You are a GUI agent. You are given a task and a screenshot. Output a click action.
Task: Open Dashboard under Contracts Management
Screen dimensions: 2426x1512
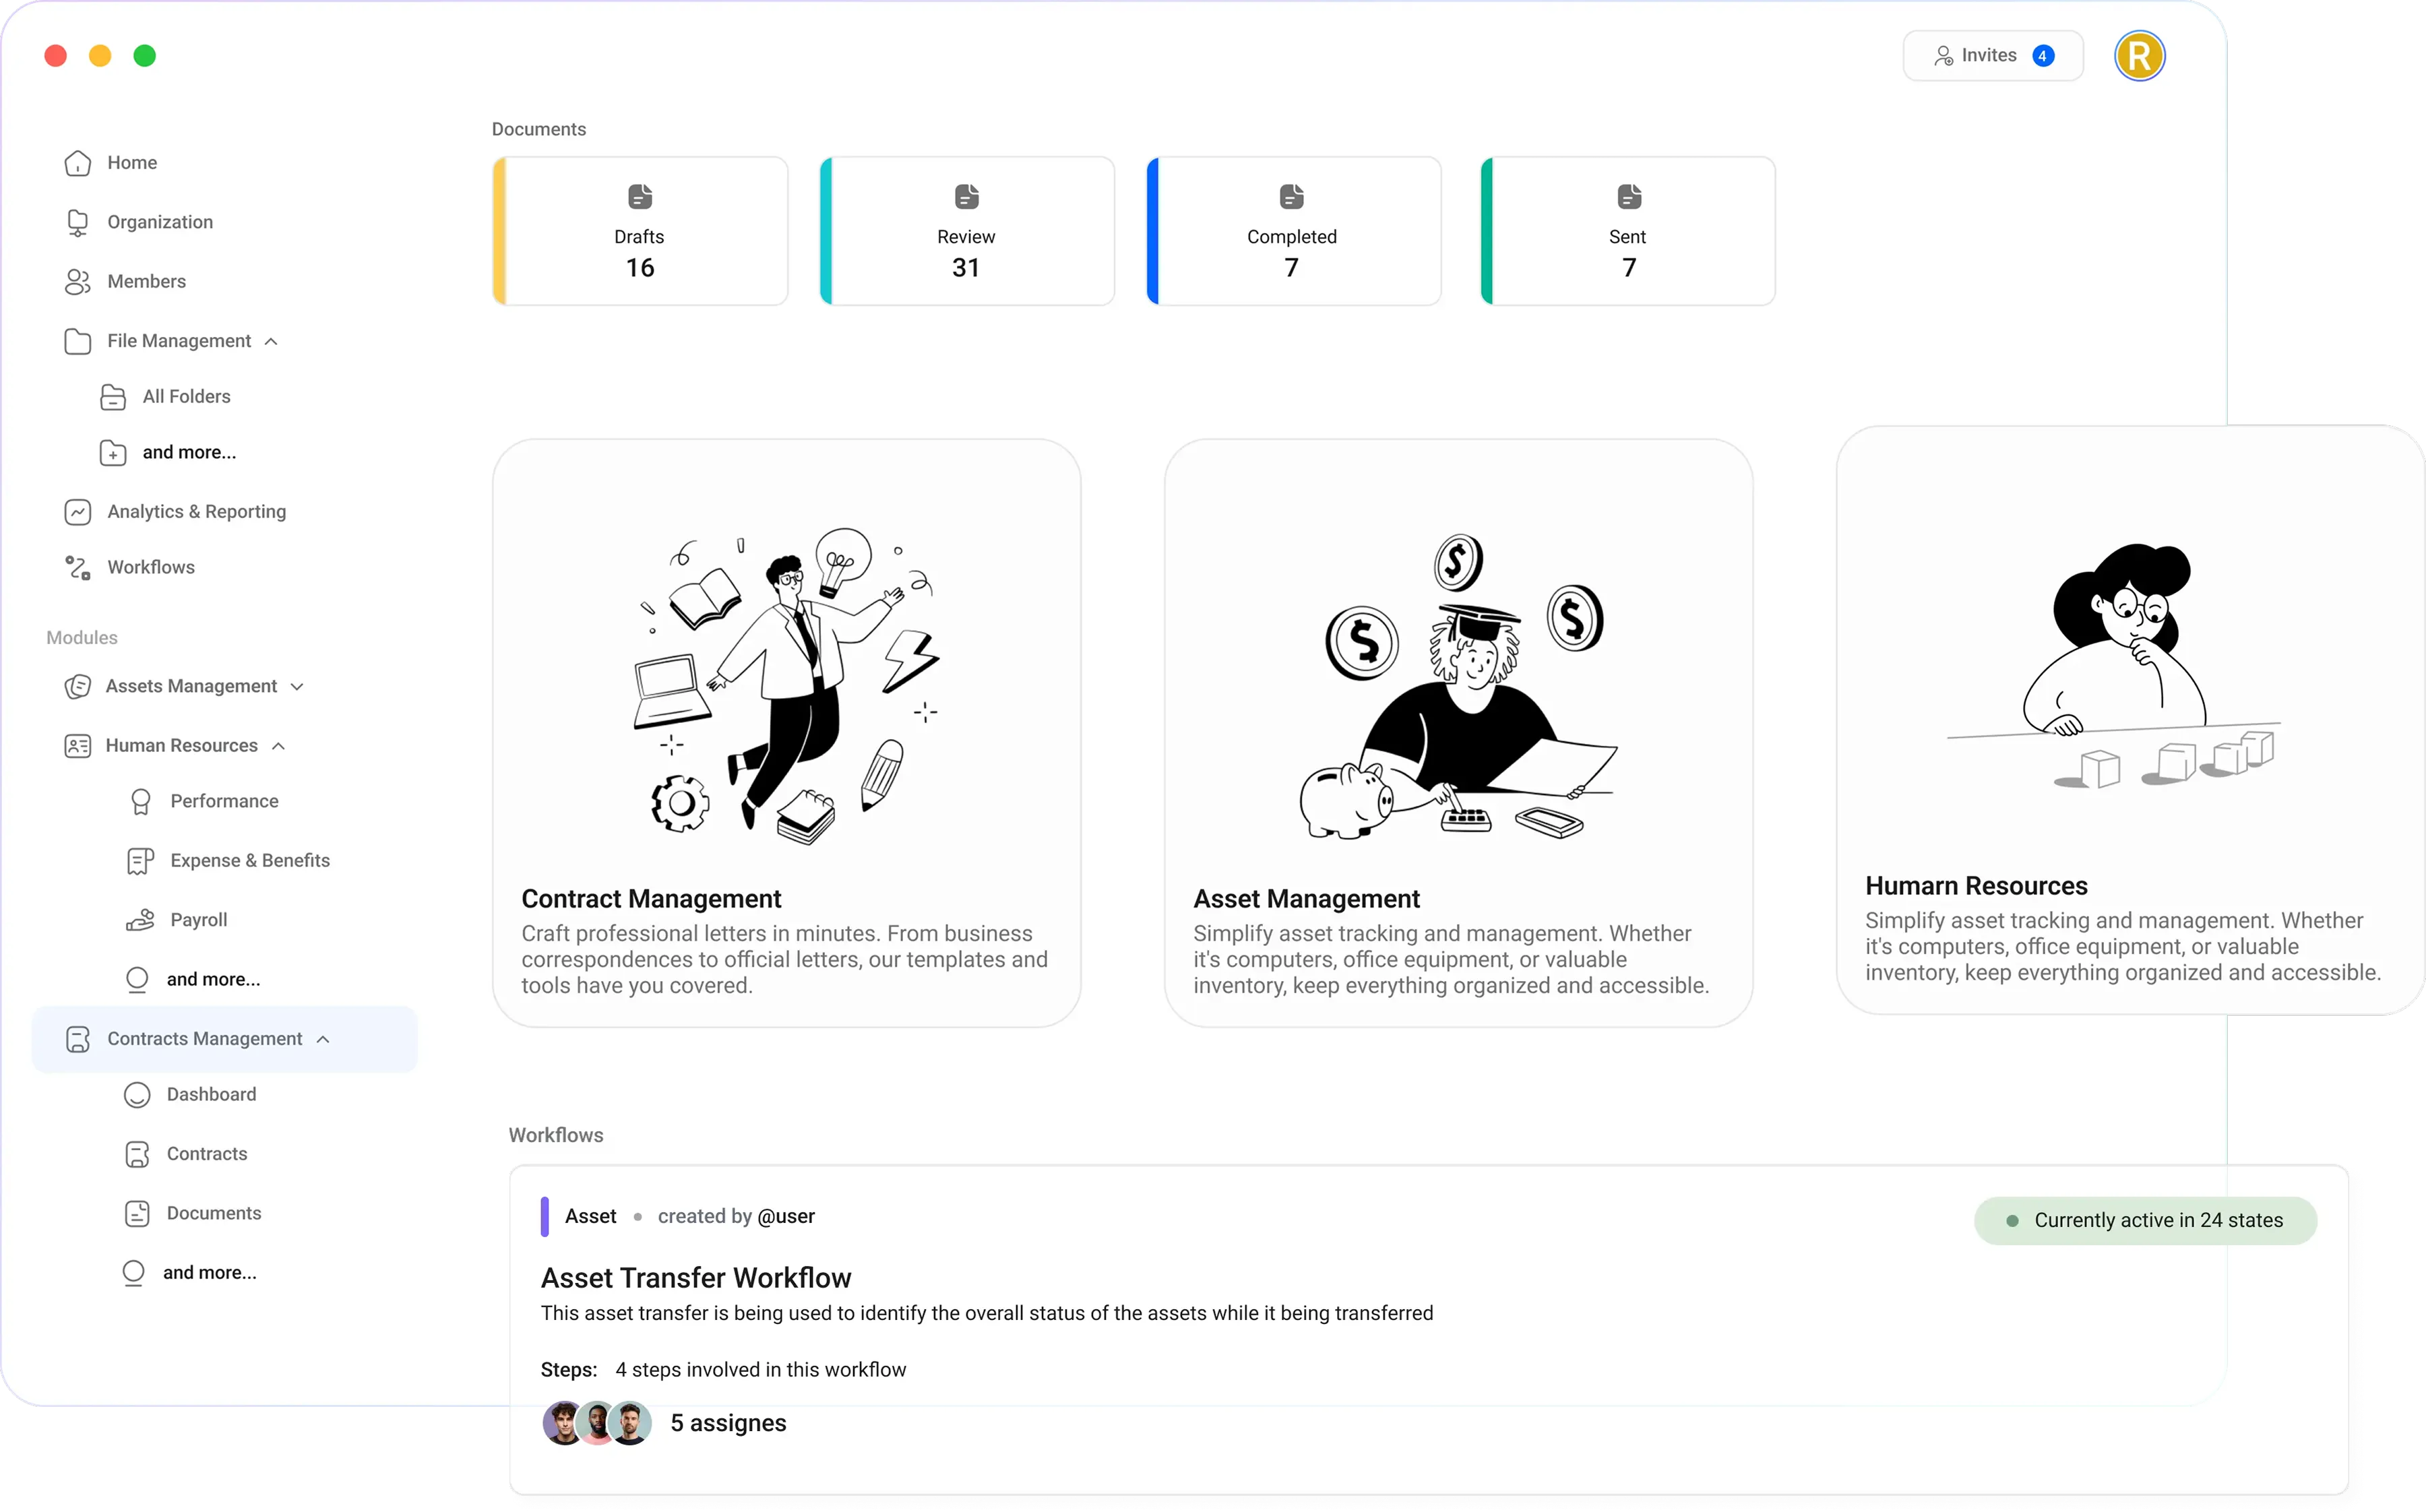point(211,1095)
